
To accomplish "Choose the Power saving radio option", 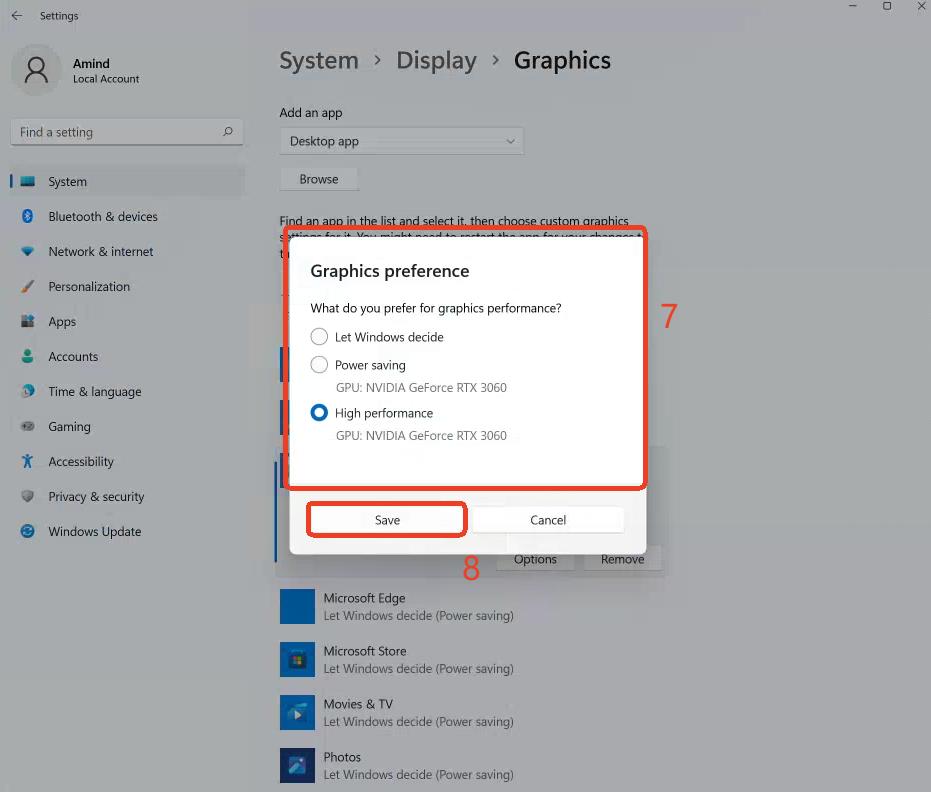I will [319, 365].
